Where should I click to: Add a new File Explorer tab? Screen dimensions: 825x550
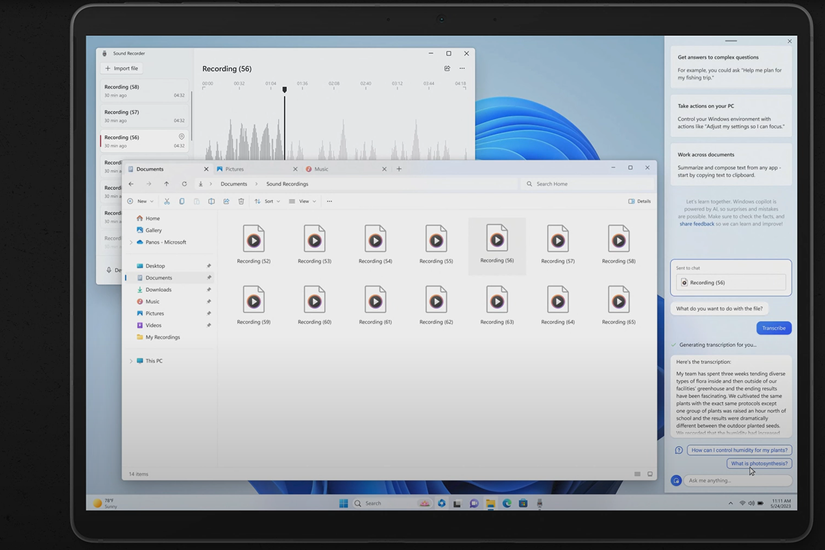pyautogui.click(x=399, y=169)
